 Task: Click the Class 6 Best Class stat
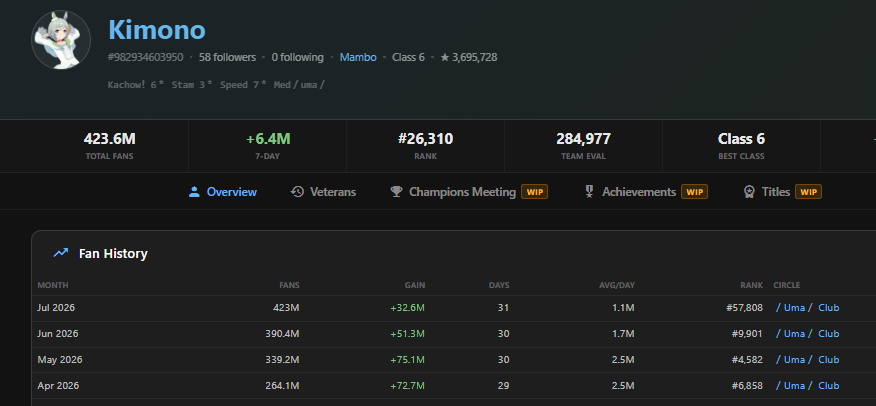[741, 146]
